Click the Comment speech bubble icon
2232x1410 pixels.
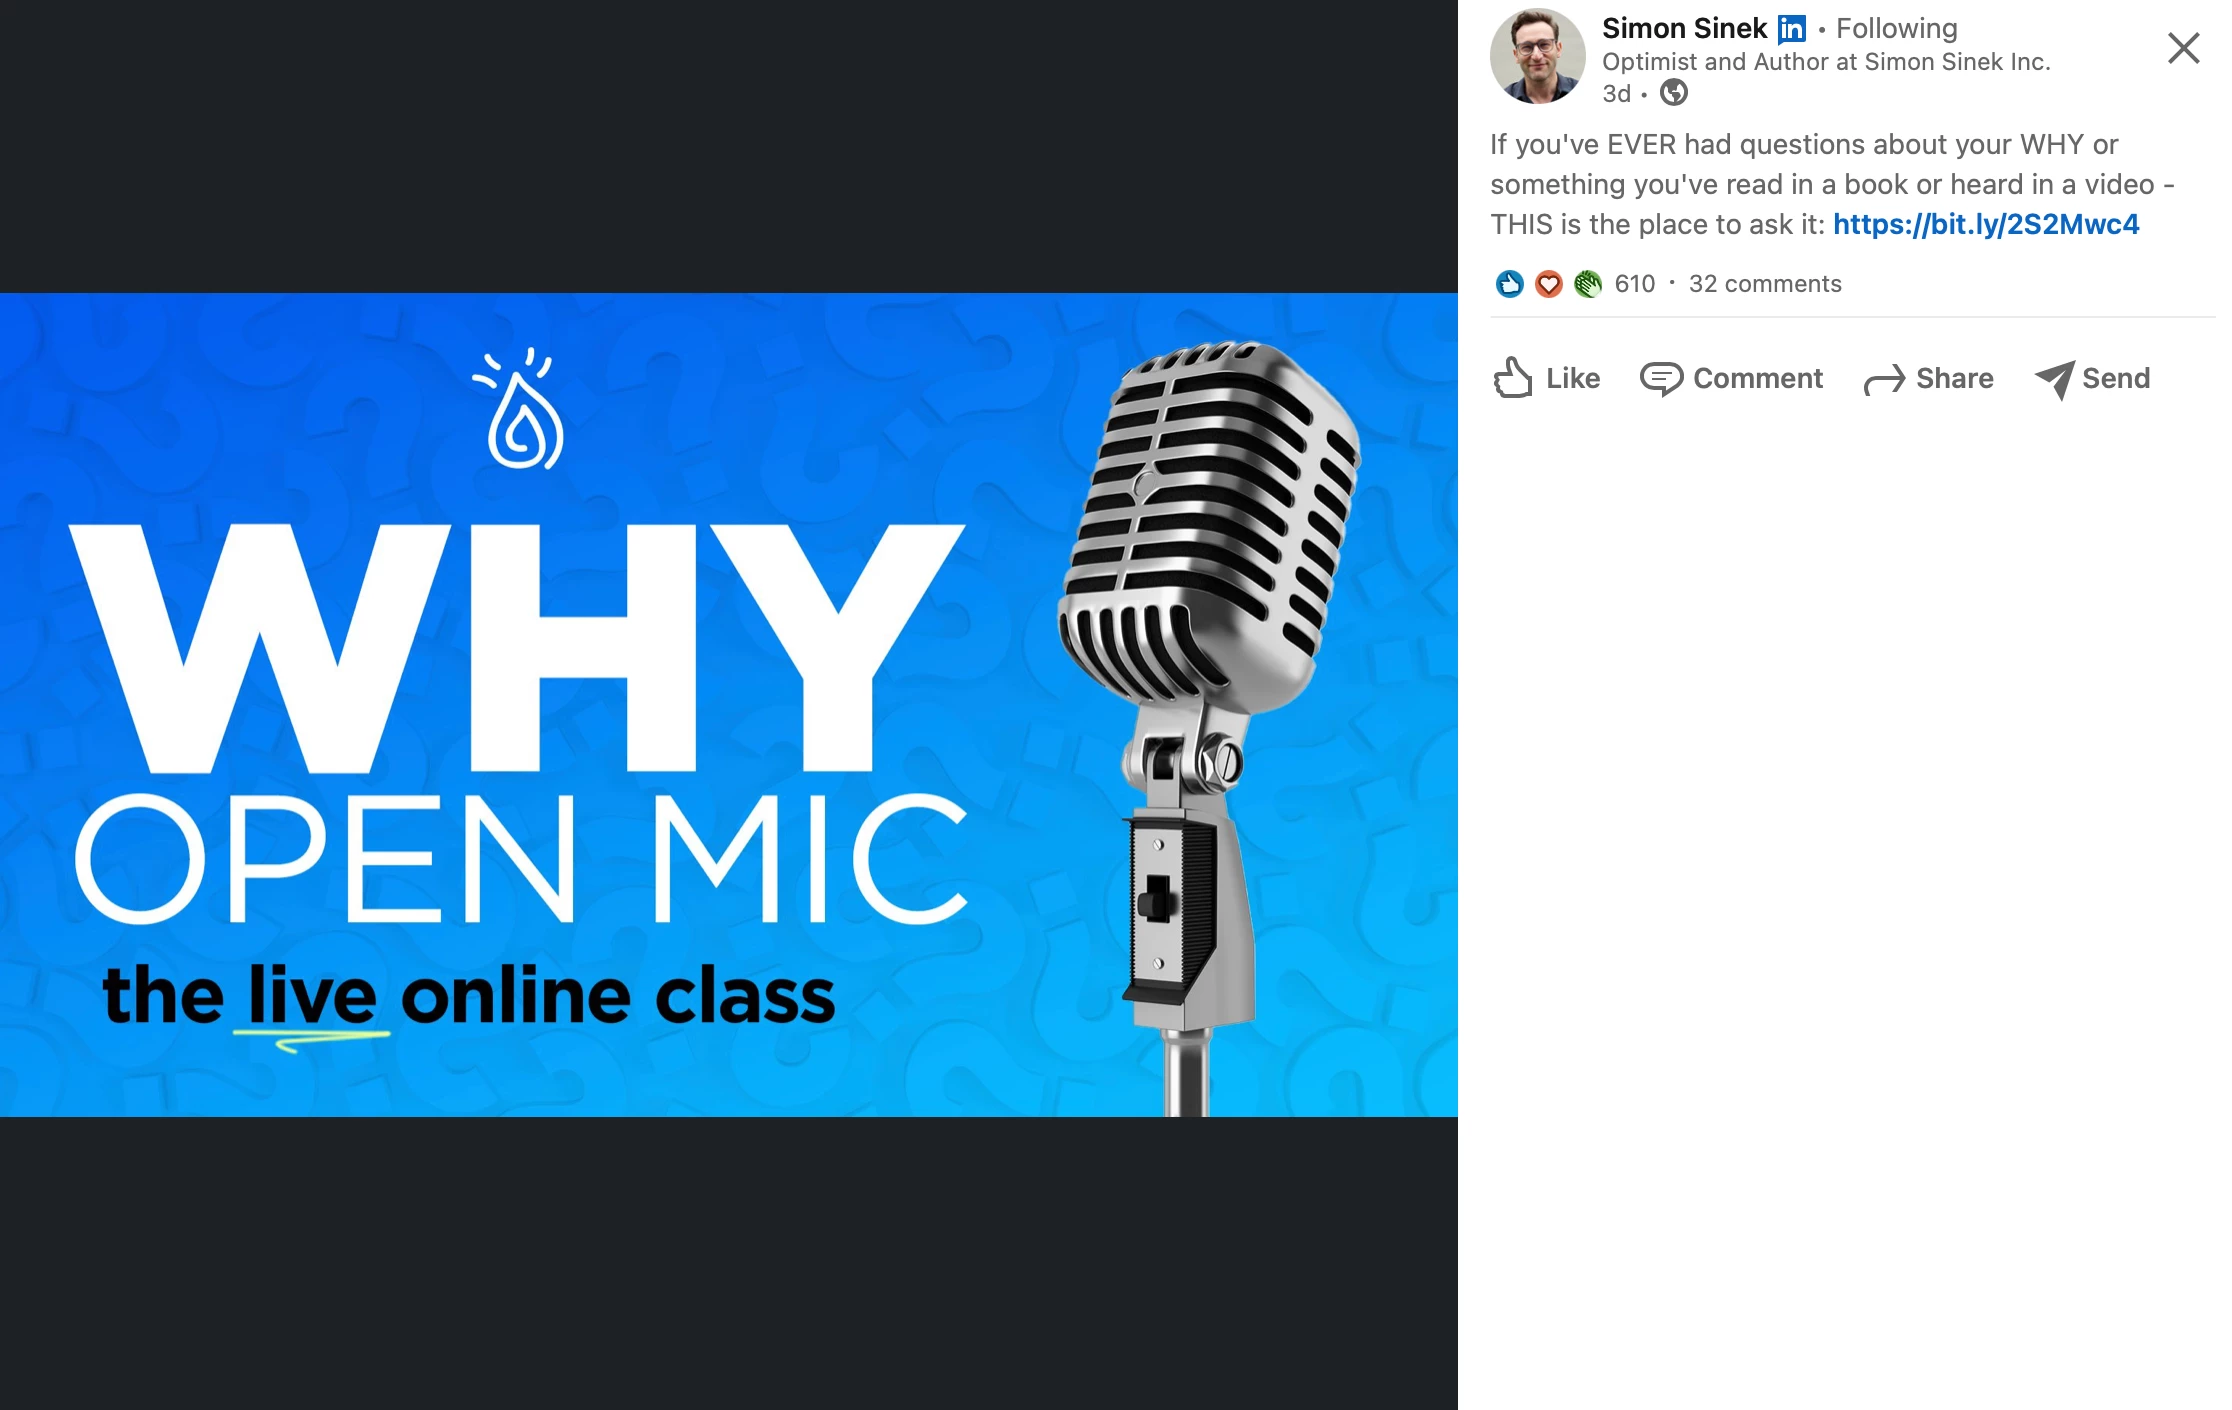(x=1661, y=379)
